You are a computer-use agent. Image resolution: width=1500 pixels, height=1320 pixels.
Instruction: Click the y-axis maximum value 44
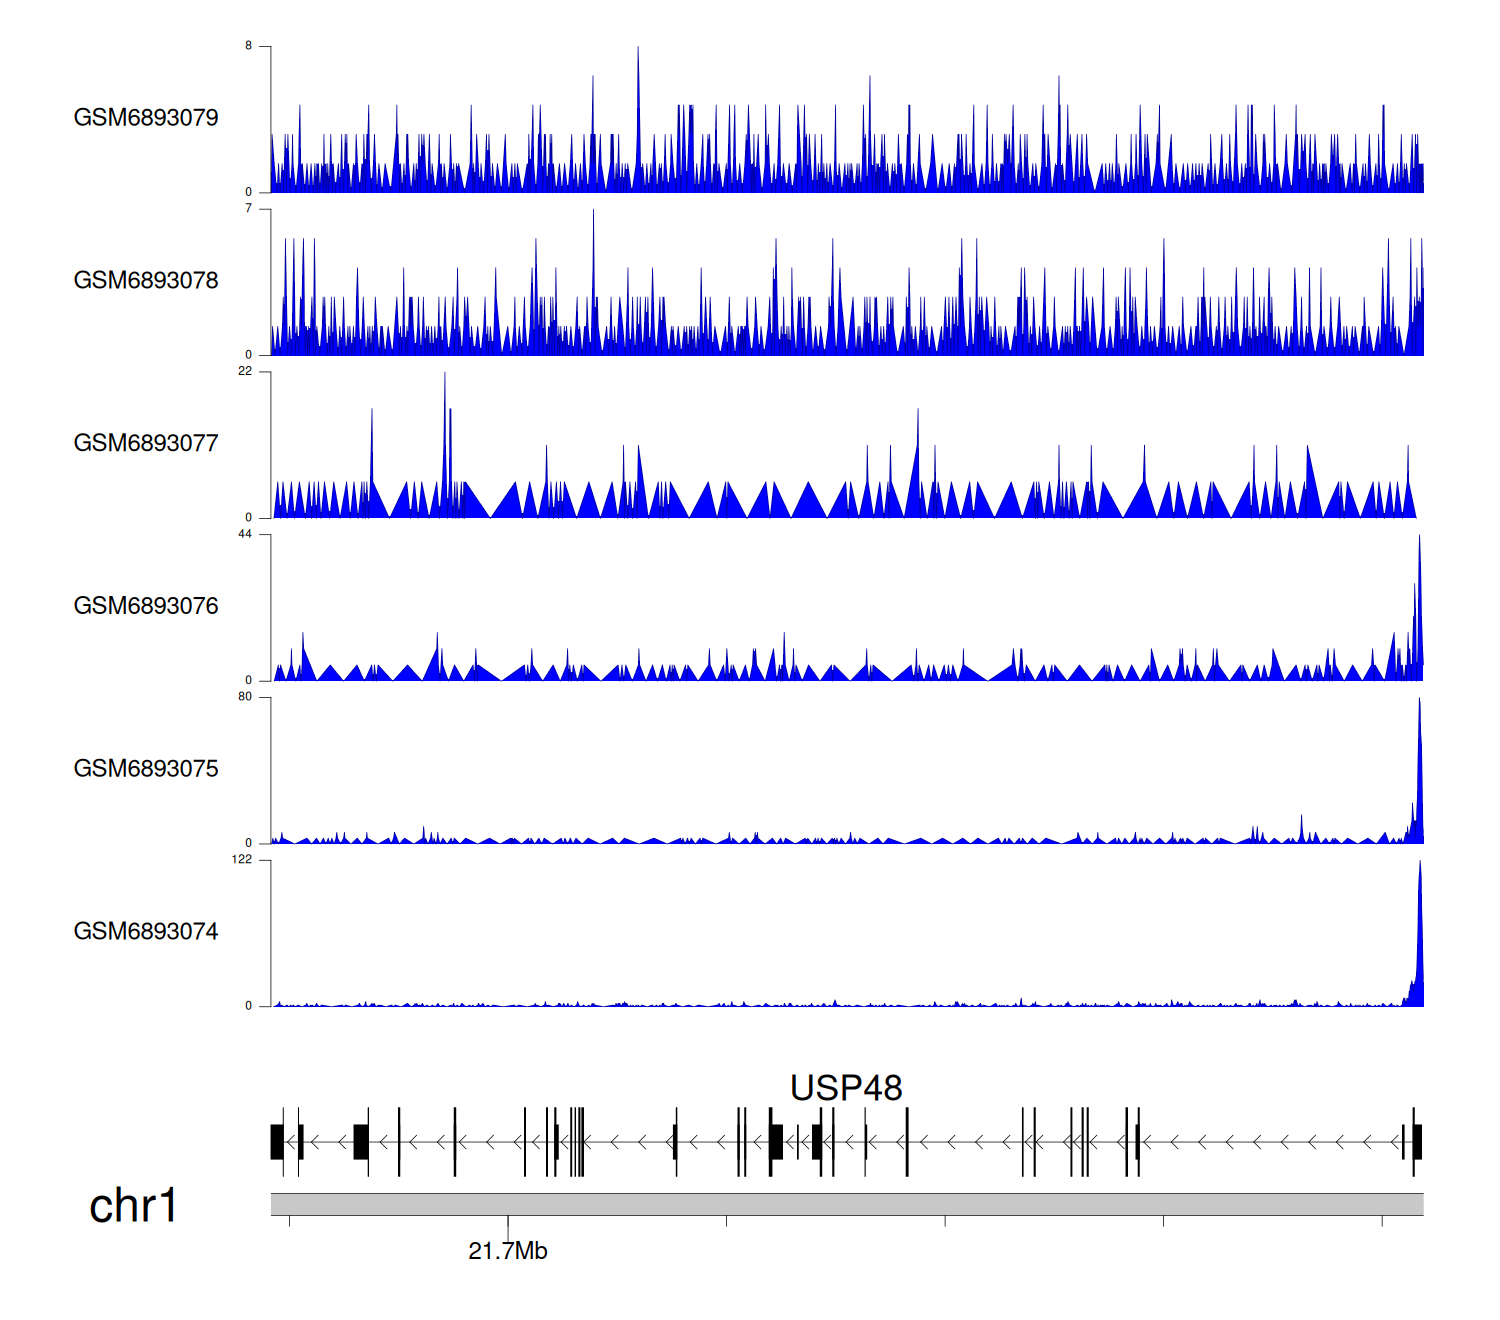click(245, 534)
